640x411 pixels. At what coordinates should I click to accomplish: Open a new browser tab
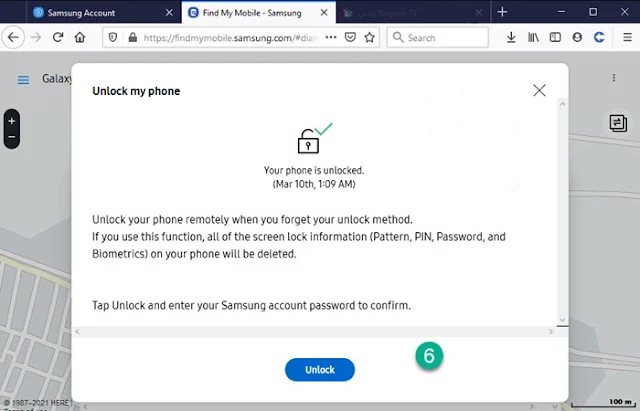click(503, 12)
